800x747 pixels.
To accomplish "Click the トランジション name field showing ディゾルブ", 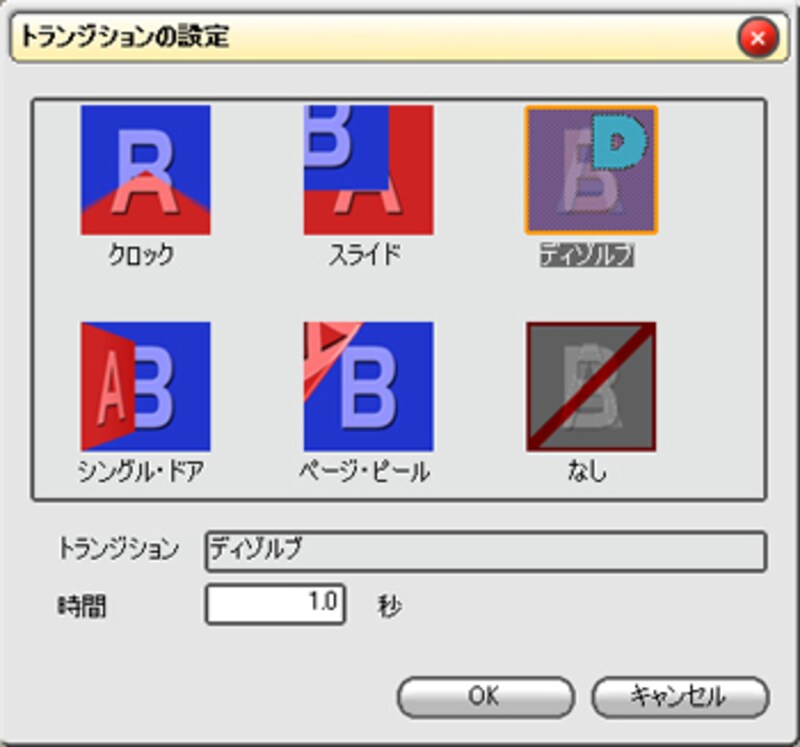I will click(x=485, y=551).
